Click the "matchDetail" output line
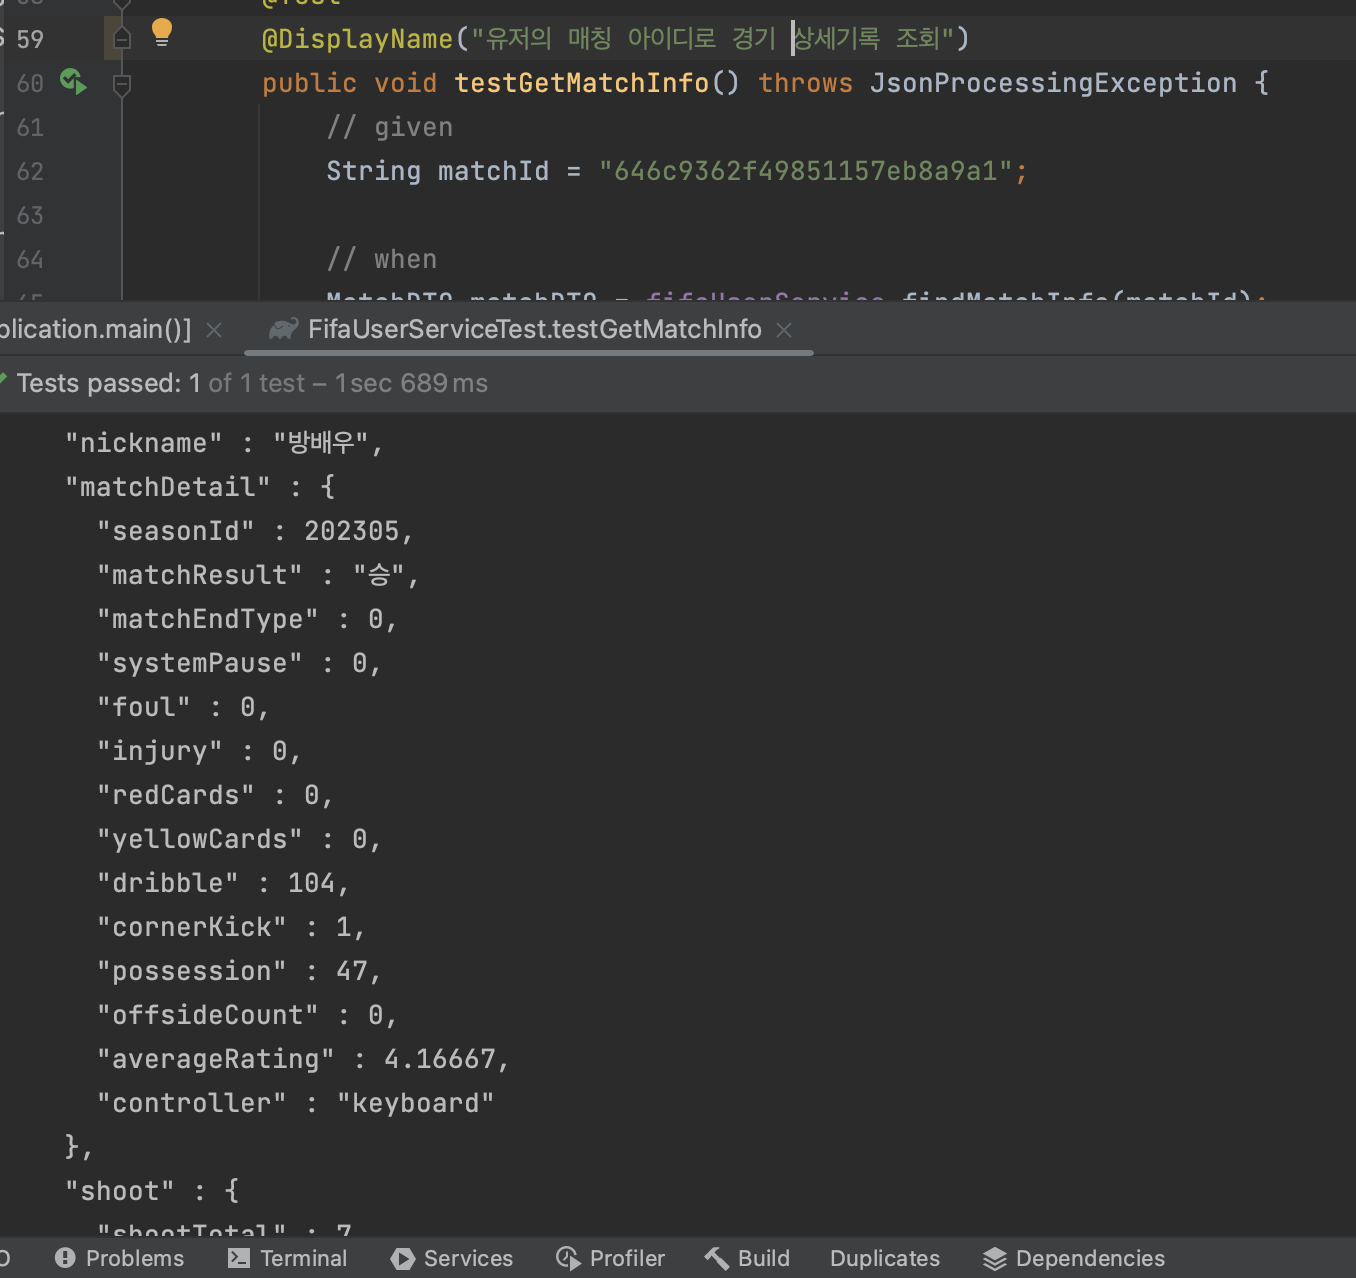 (x=200, y=487)
